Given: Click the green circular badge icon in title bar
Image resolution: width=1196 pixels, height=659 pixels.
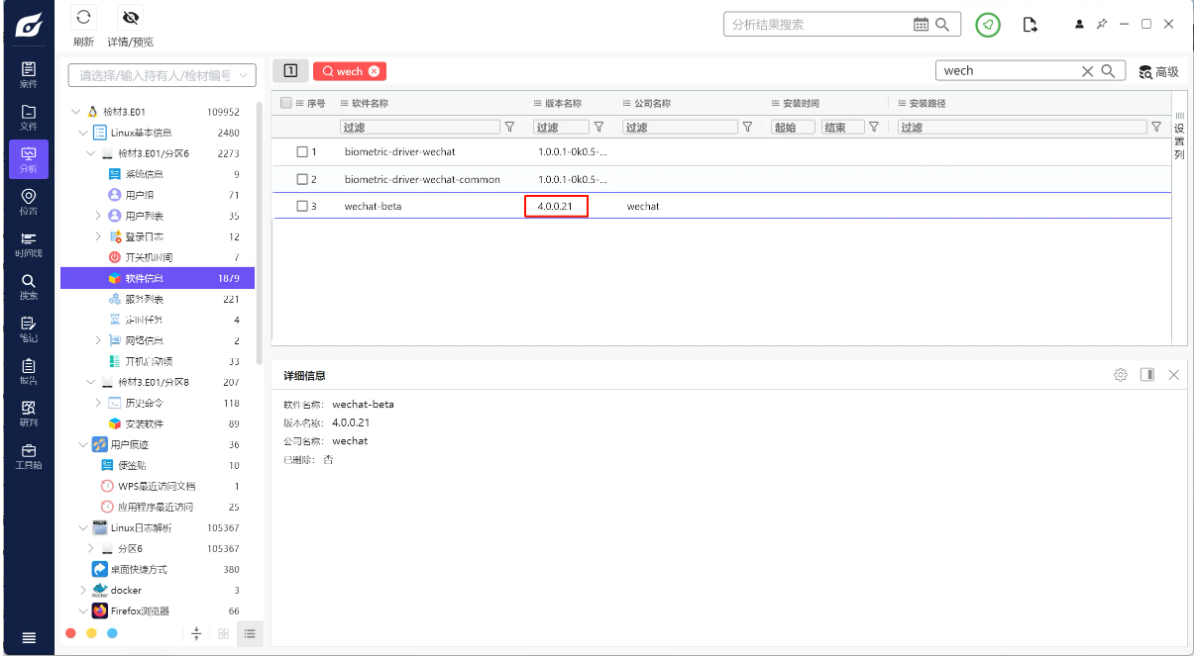Looking at the screenshot, I should [988, 25].
